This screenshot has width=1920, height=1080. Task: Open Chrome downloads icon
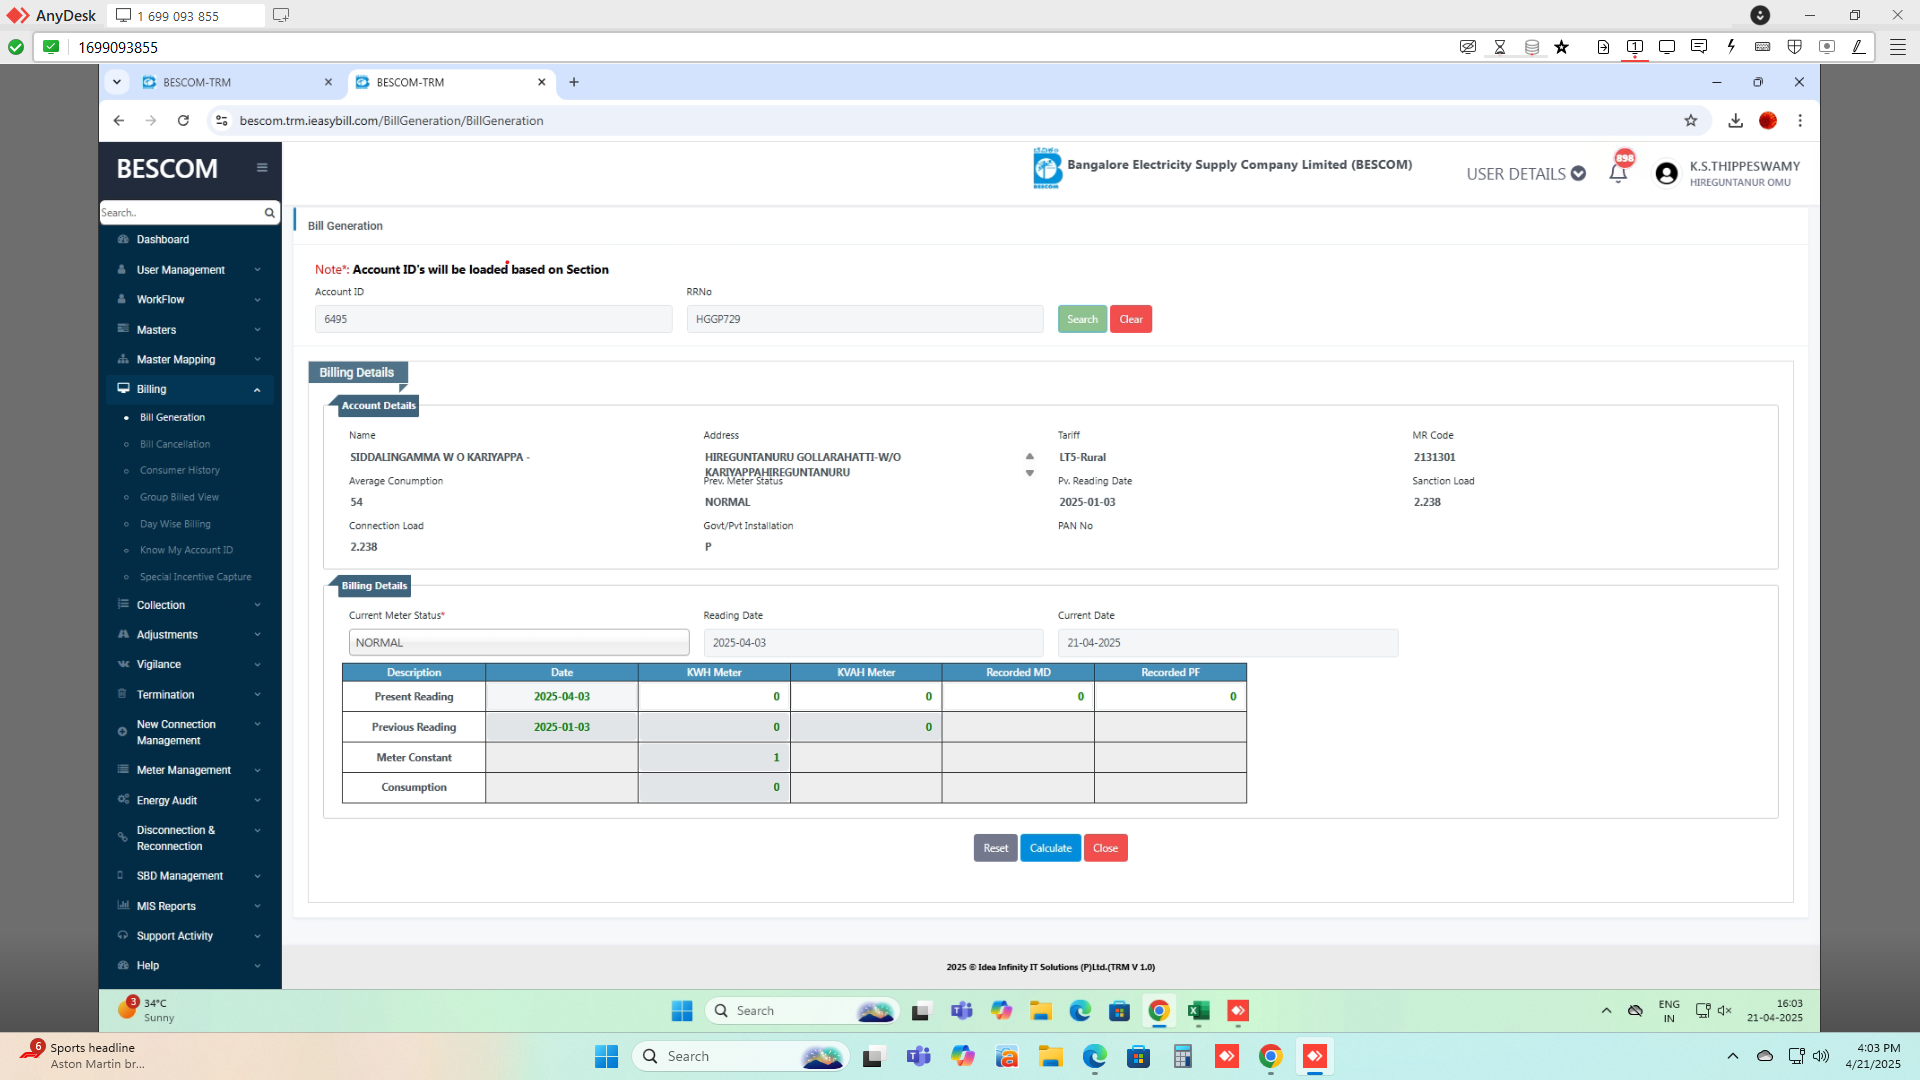[x=1735, y=121]
